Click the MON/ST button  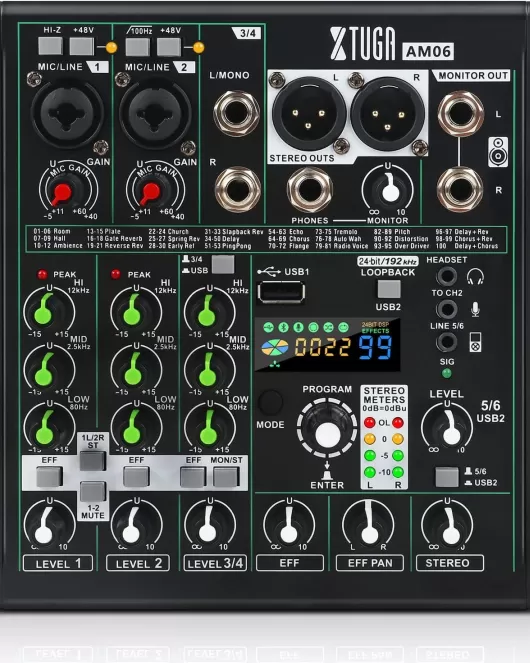225,477
